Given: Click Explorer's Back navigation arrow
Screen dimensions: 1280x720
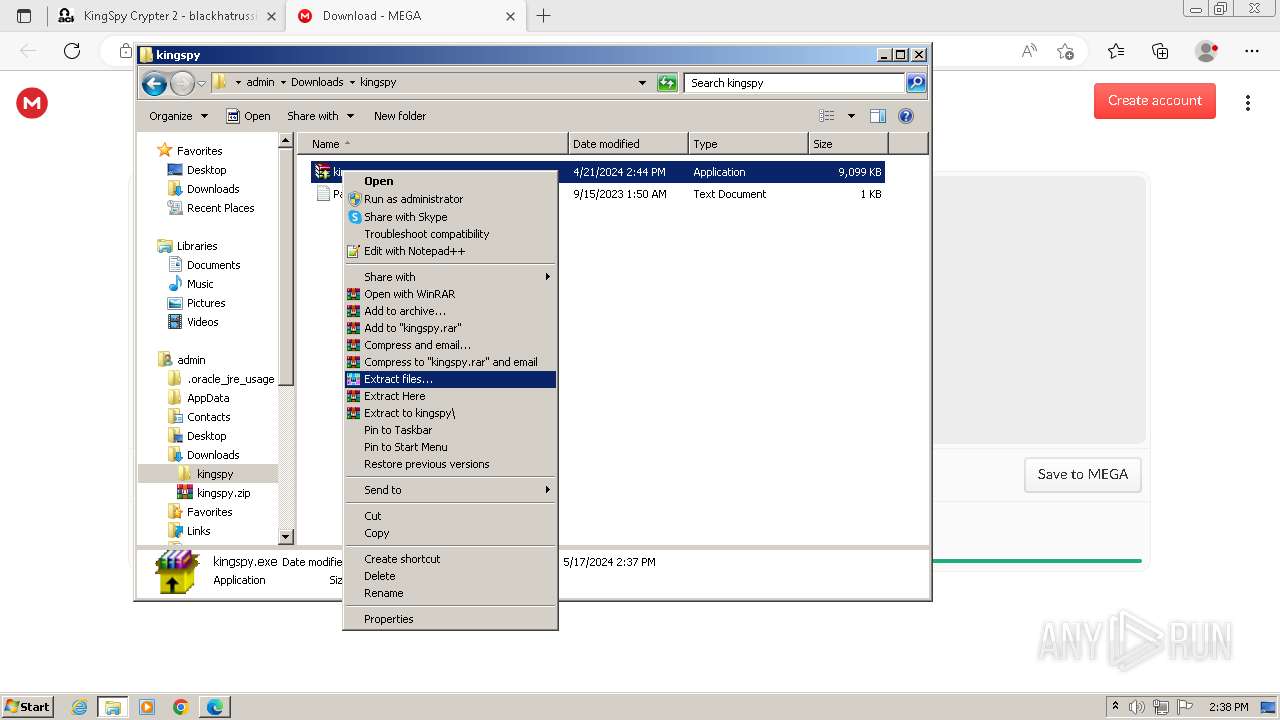Looking at the screenshot, I should (x=154, y=83).
